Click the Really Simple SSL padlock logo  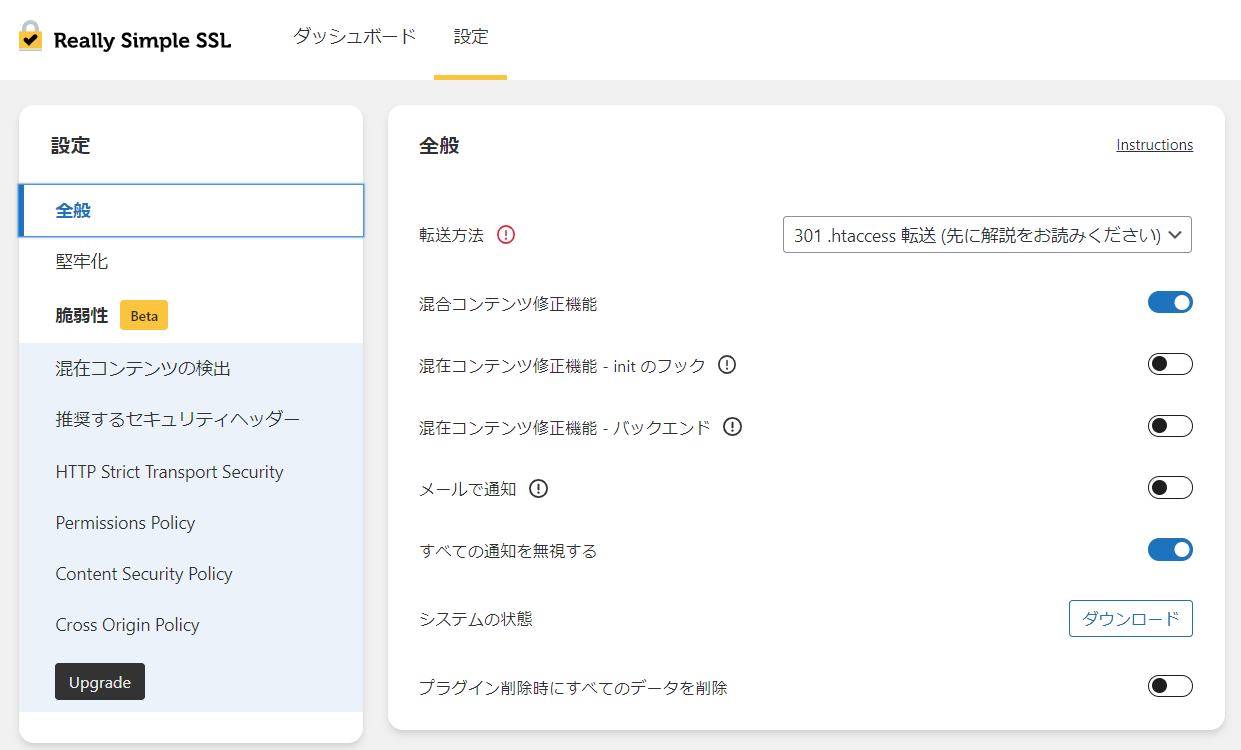tap(31, 37)
